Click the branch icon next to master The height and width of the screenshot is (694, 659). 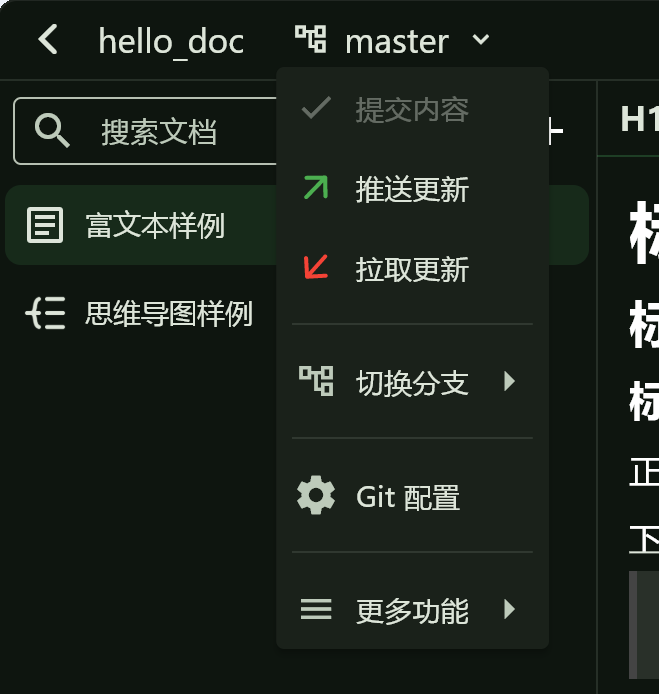click(311, 39)
